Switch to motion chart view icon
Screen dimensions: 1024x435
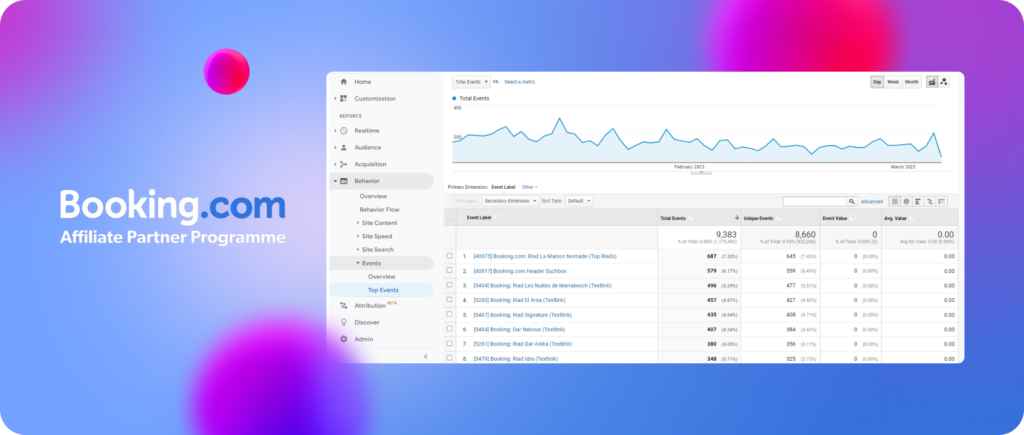[x=944, y=82]
